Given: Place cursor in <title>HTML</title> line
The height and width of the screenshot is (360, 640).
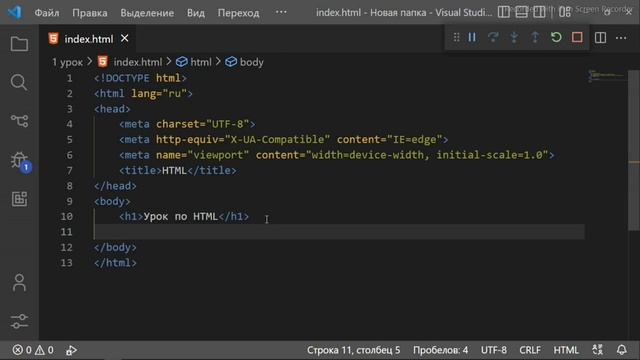Looking at the screenshot, I should click(178, 171).
